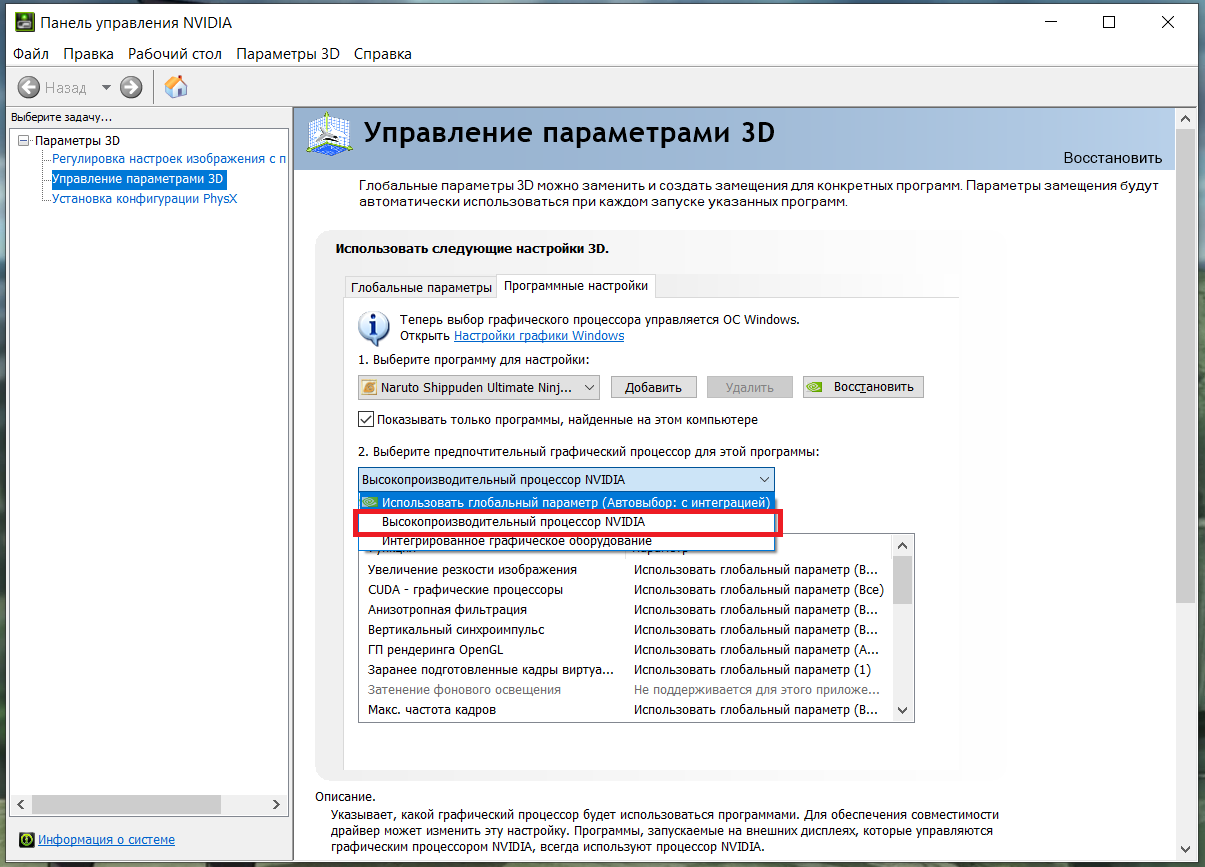The width and height of the screenshot is (1205, 867).
Task: Open the Правка menu
Action: [89, 54]
